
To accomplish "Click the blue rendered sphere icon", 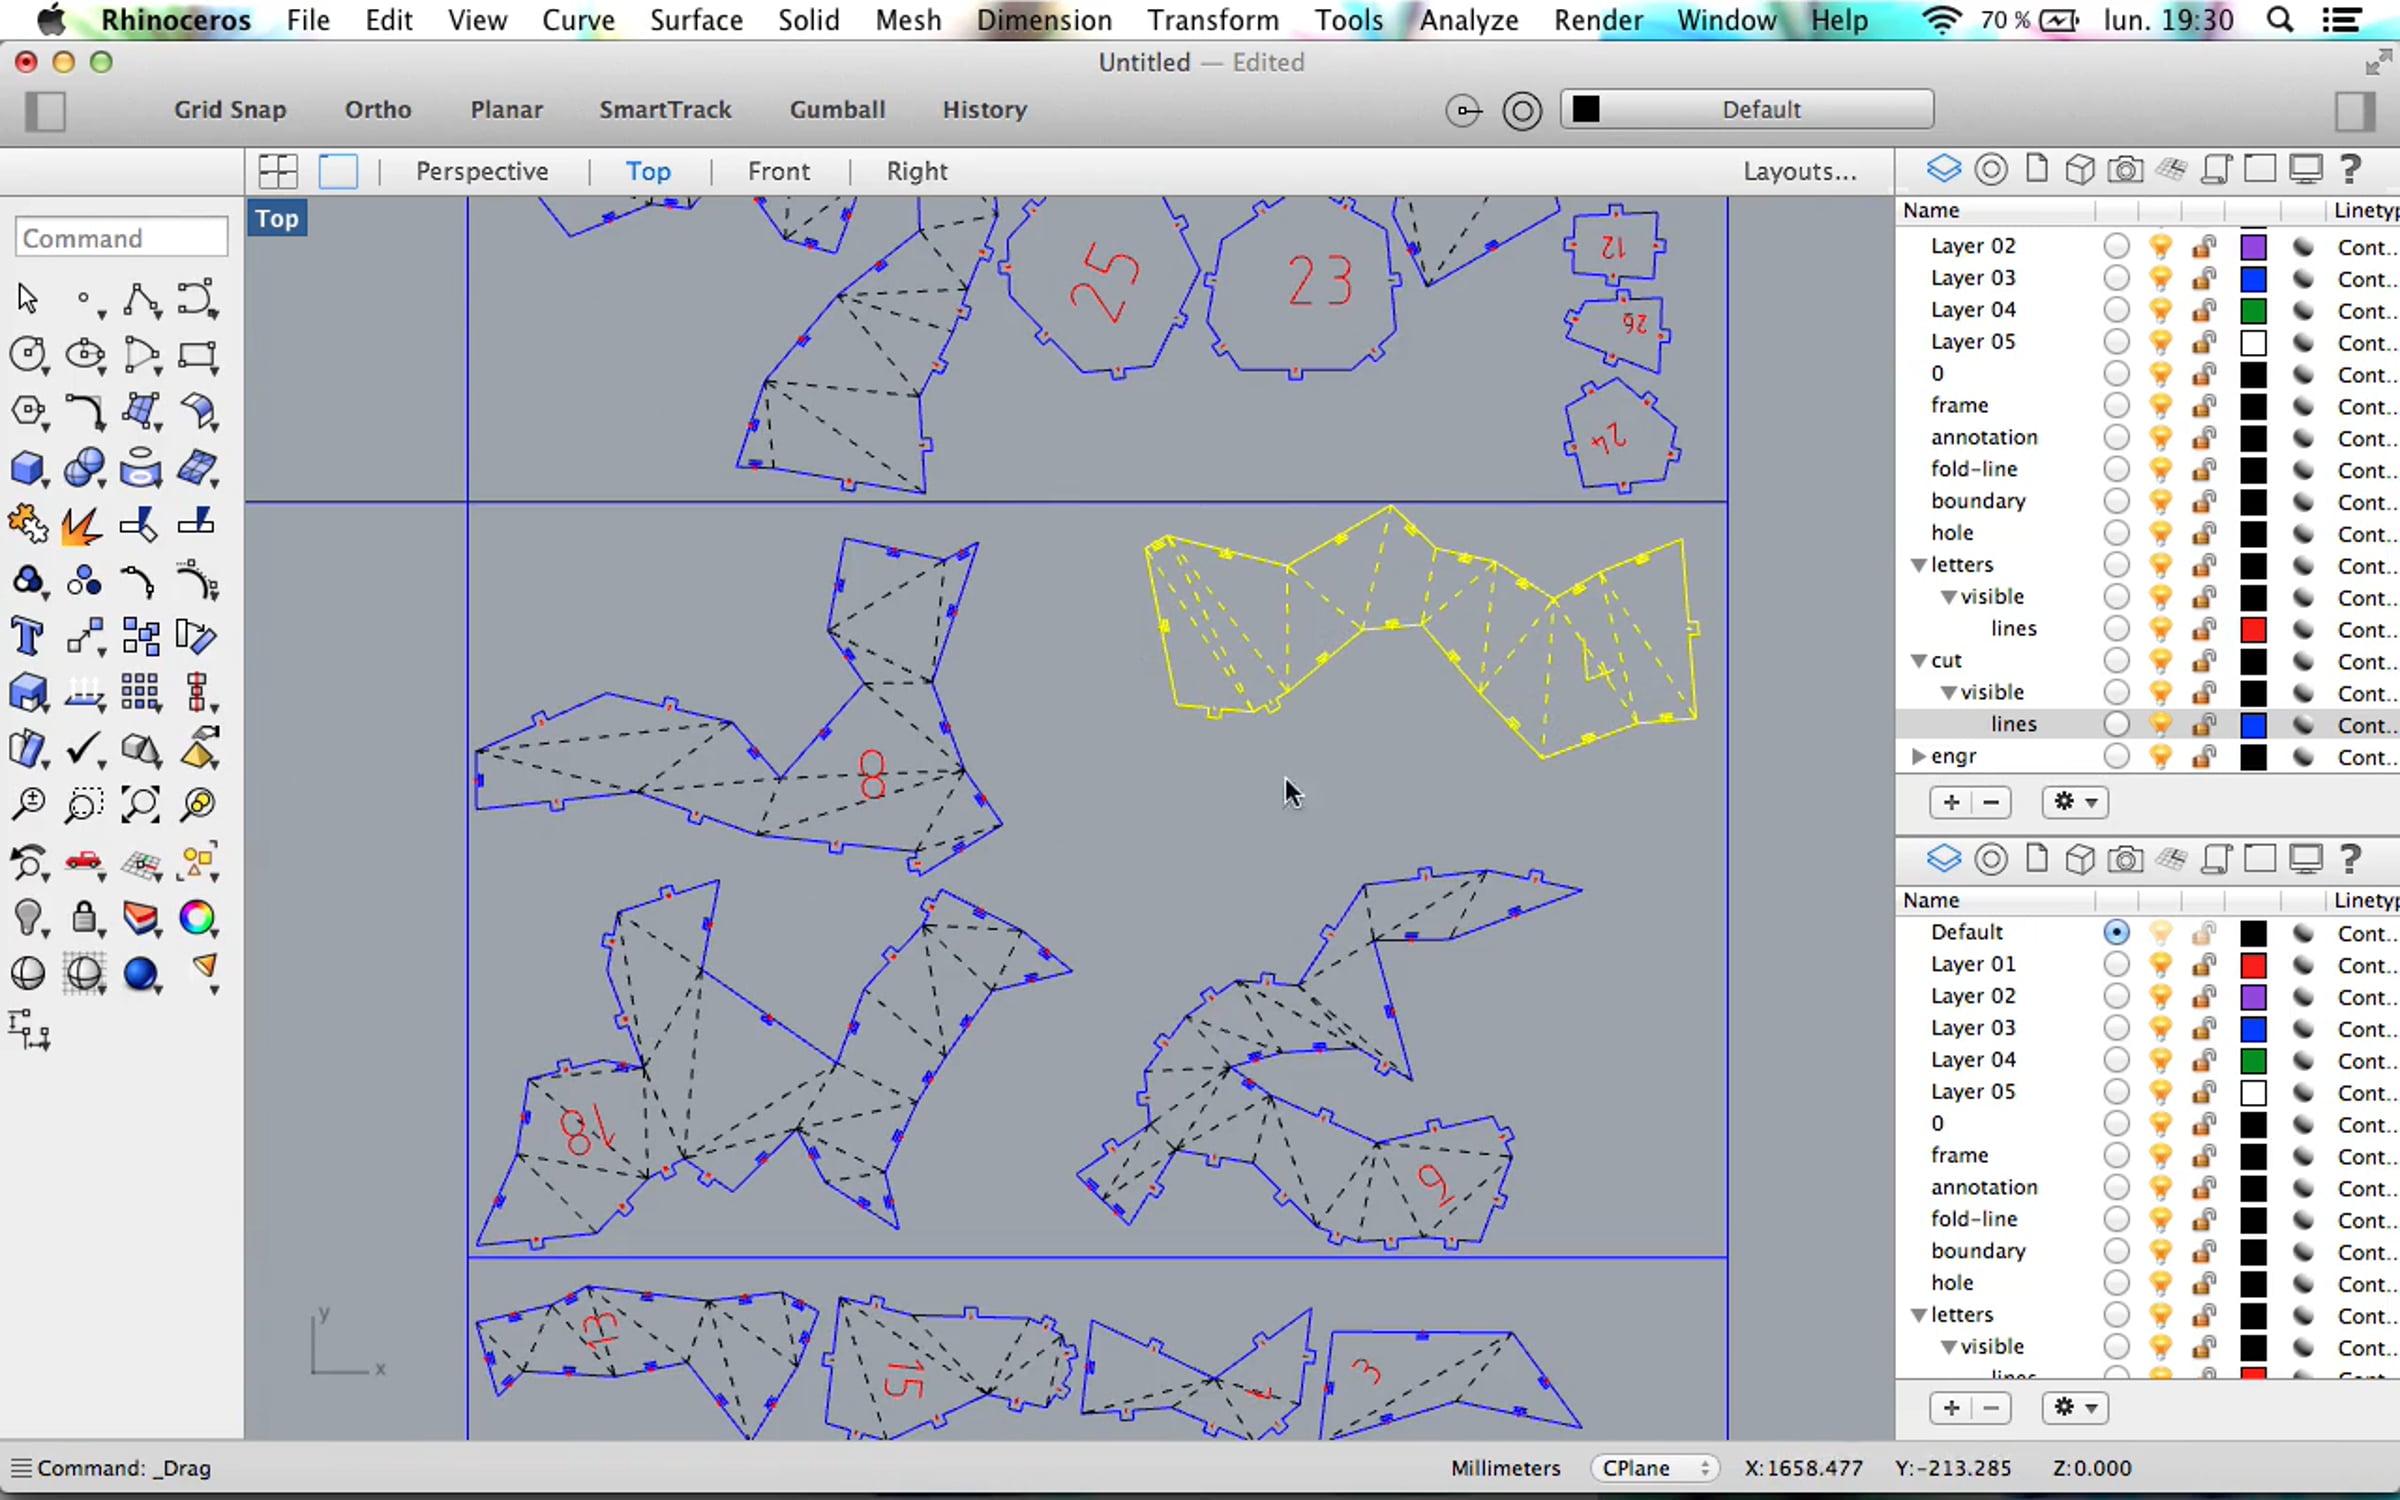I will (x=141, y=973).
